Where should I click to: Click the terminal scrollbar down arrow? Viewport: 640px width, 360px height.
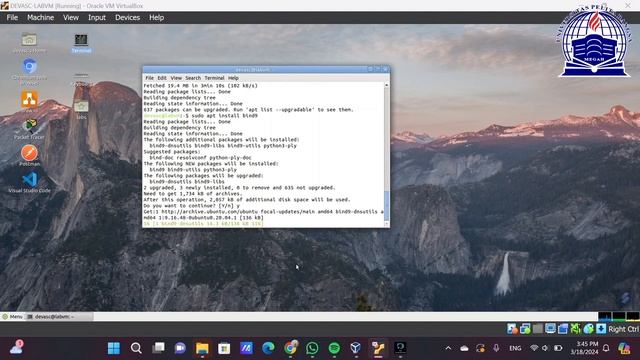click(387, 224)
